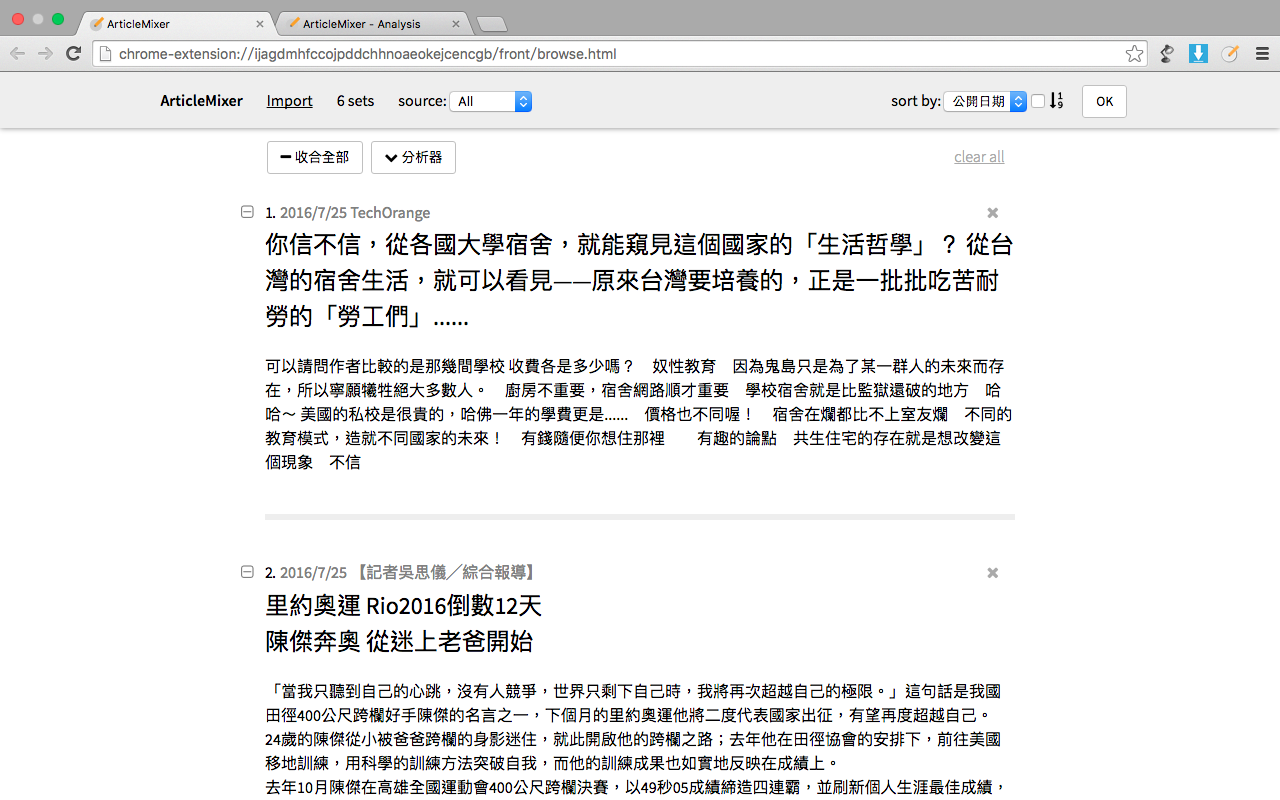Image resolution: width=1280 pixels, height=800 pixels.
Task: Switch to the ArticleMixer - Analysis tab
Action: (371, 24)
